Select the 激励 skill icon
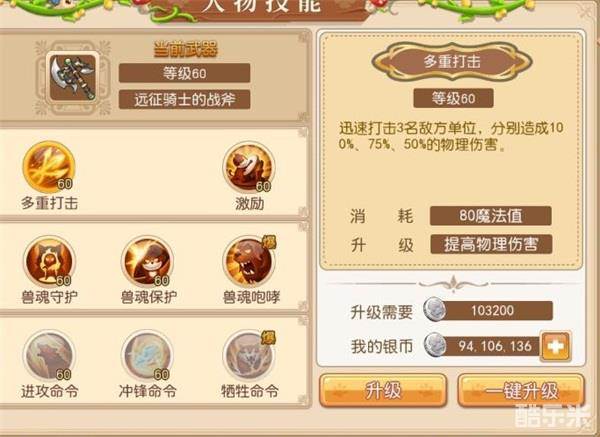The image size is (600, 437). [249, 167]
